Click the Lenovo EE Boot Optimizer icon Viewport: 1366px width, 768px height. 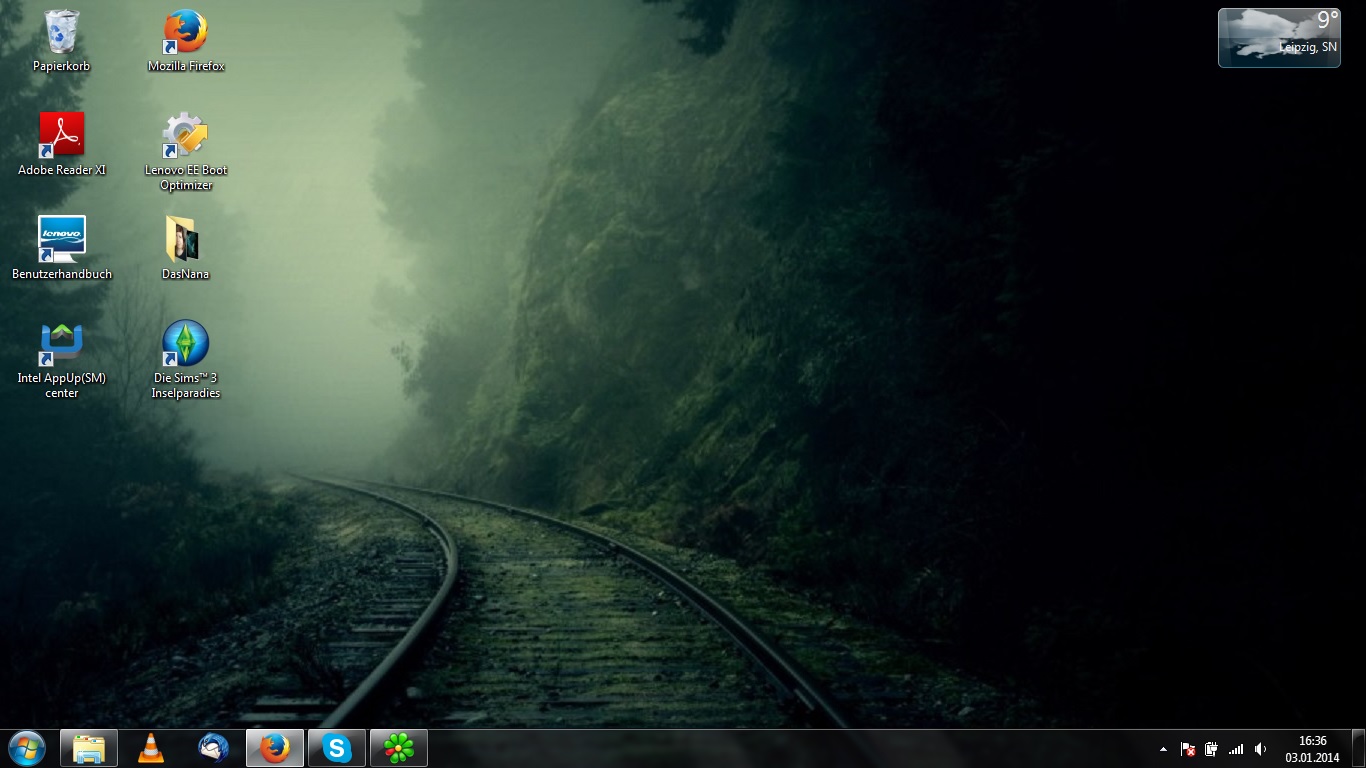[186, 136]
